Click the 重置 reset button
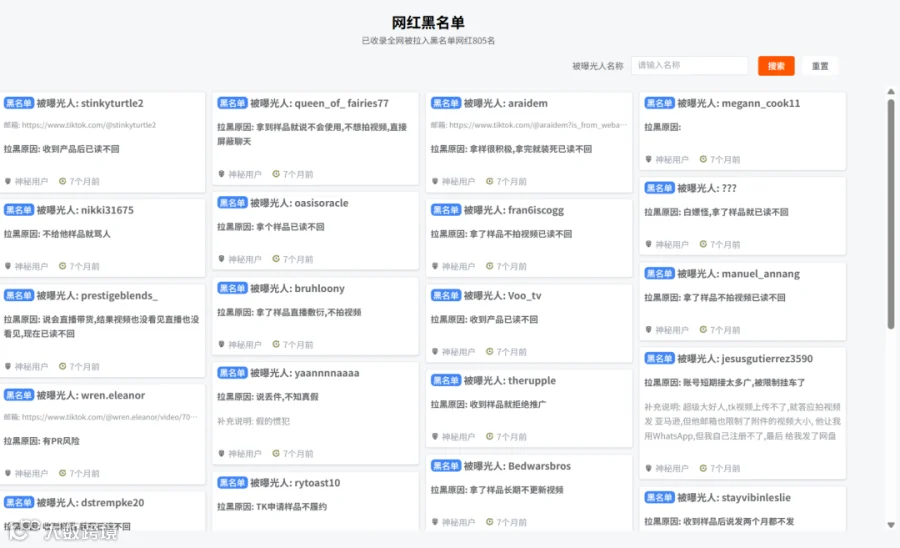 pyautogui.click(x=820, y=66)
